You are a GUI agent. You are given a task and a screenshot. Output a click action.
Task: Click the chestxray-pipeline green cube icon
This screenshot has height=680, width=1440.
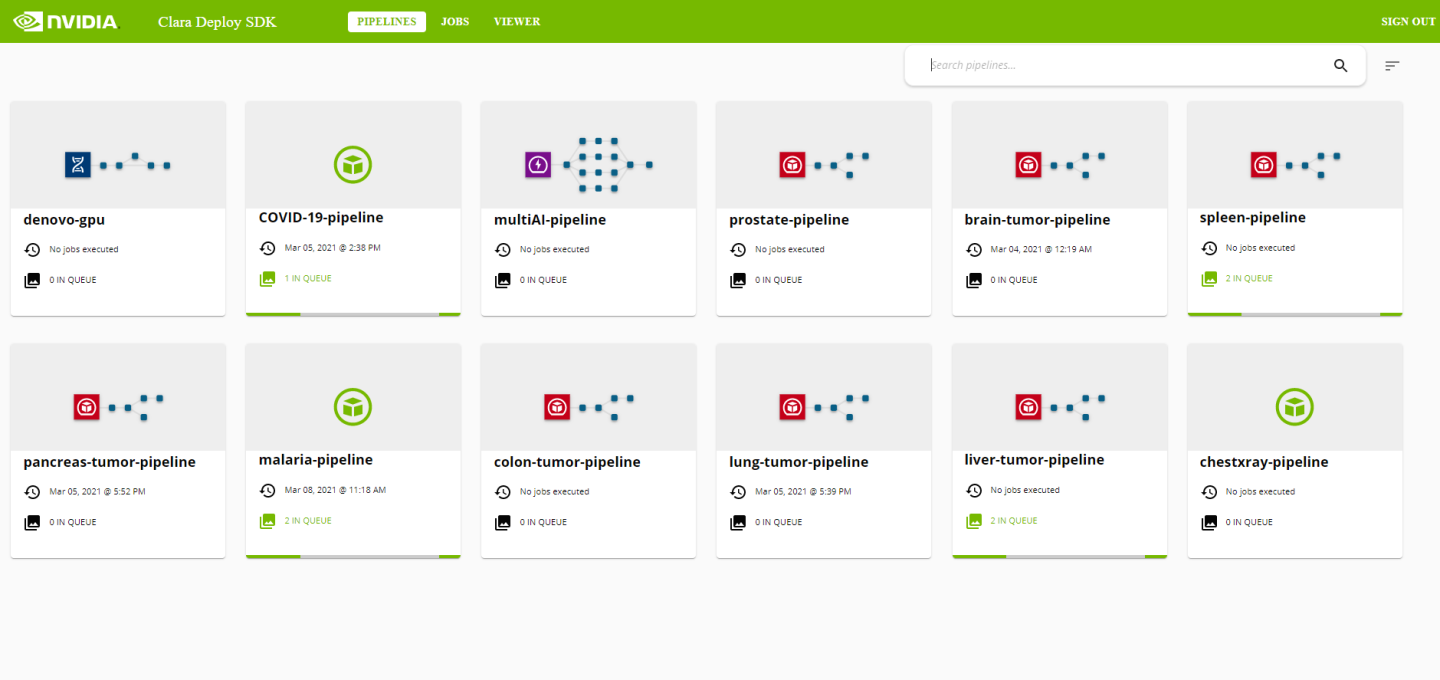pyautogui.click(x=1295, y=406)
